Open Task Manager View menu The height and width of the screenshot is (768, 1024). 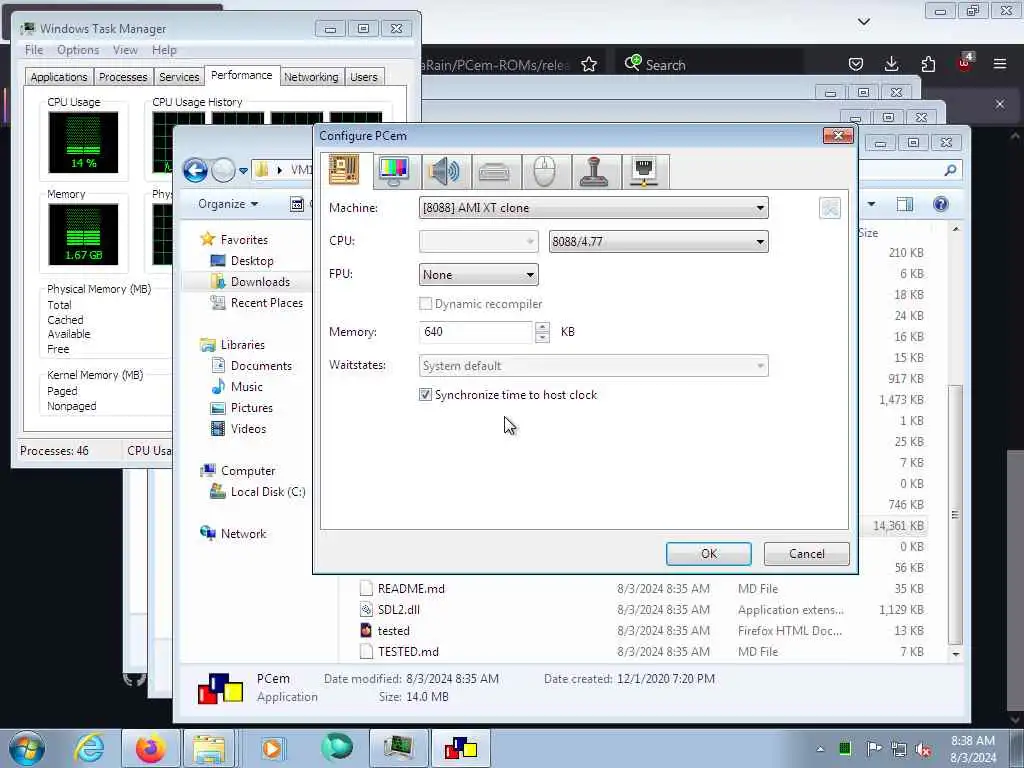[125, 50]
